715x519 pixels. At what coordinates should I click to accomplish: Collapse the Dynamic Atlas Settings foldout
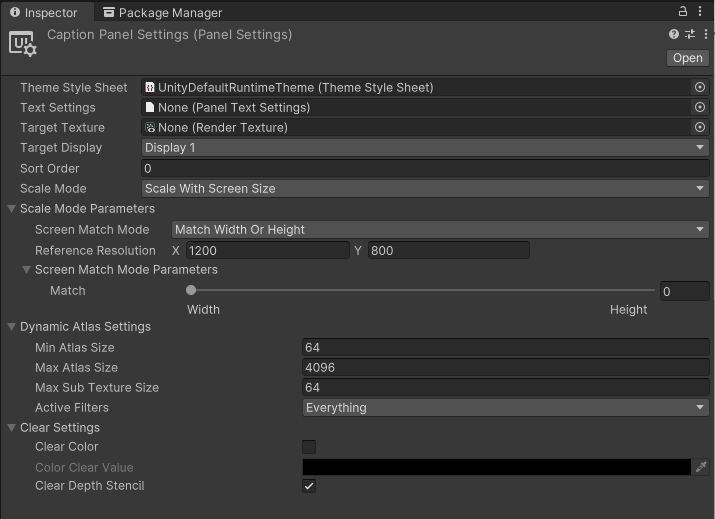12,327
